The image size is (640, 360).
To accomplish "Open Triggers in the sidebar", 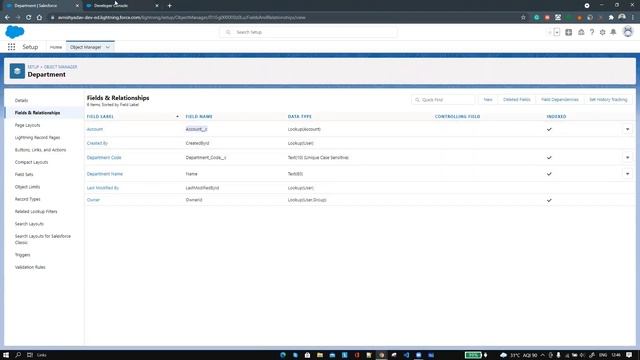I will point(22,255).
